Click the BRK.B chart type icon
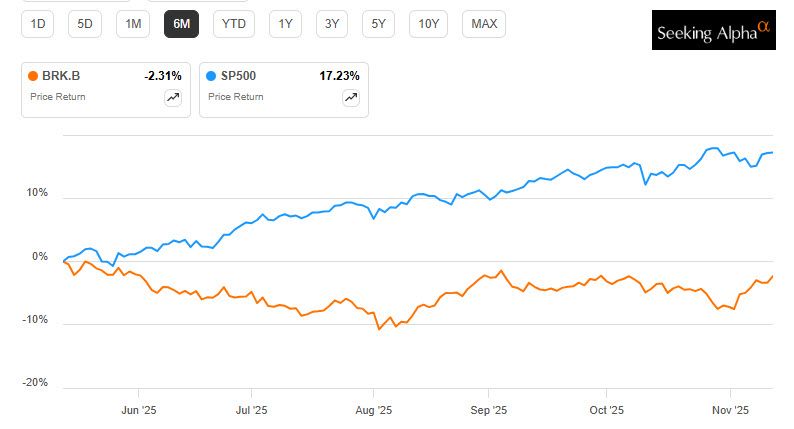Image resolution: width=794 pixels, height=429 pixels. pos(173,97)
